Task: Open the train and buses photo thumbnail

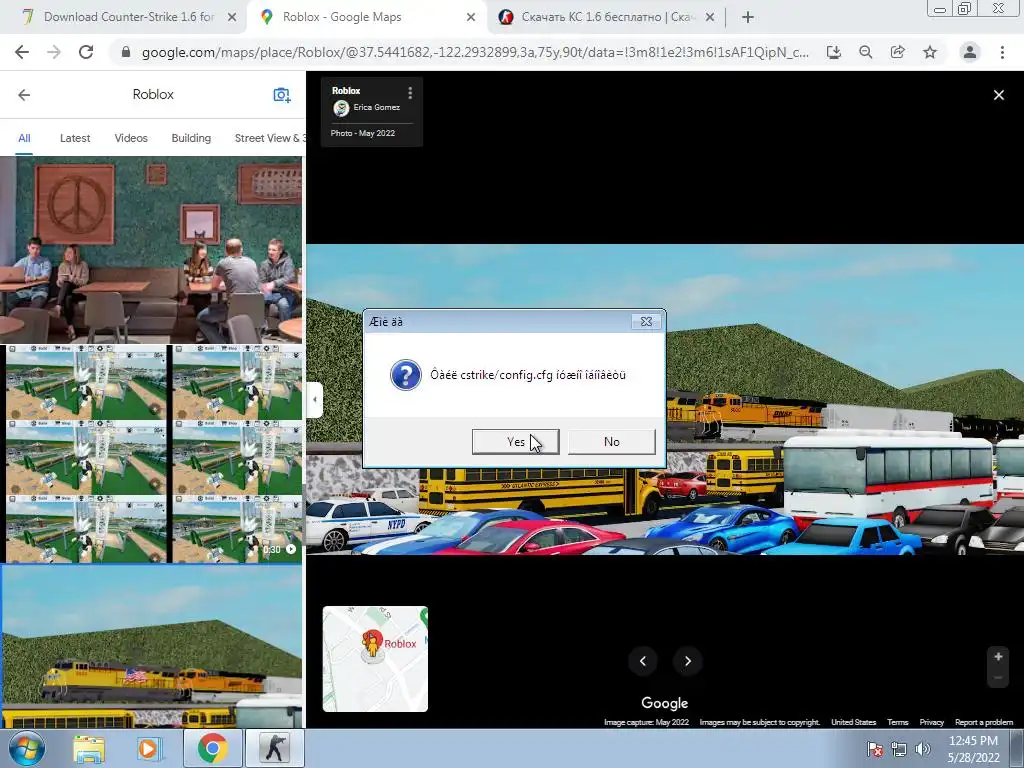Action: pos(152,647)
